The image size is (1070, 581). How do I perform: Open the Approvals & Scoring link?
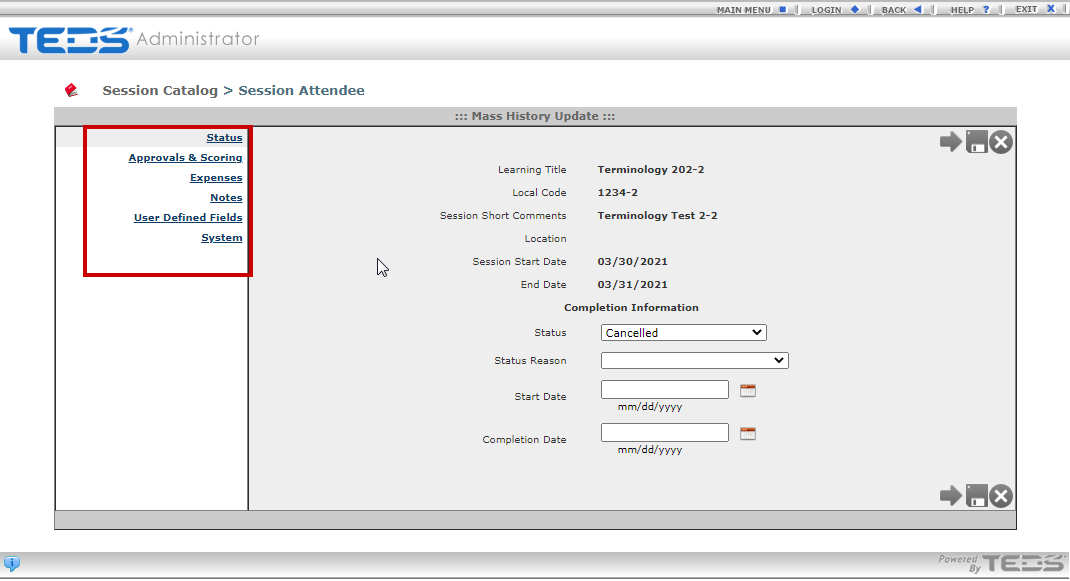(x=185, y=158)
